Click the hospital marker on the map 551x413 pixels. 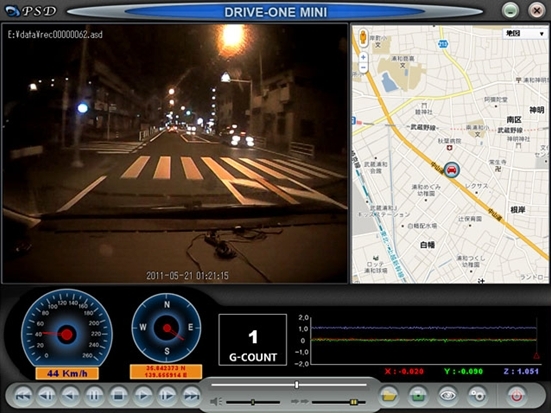coord(449,148)
